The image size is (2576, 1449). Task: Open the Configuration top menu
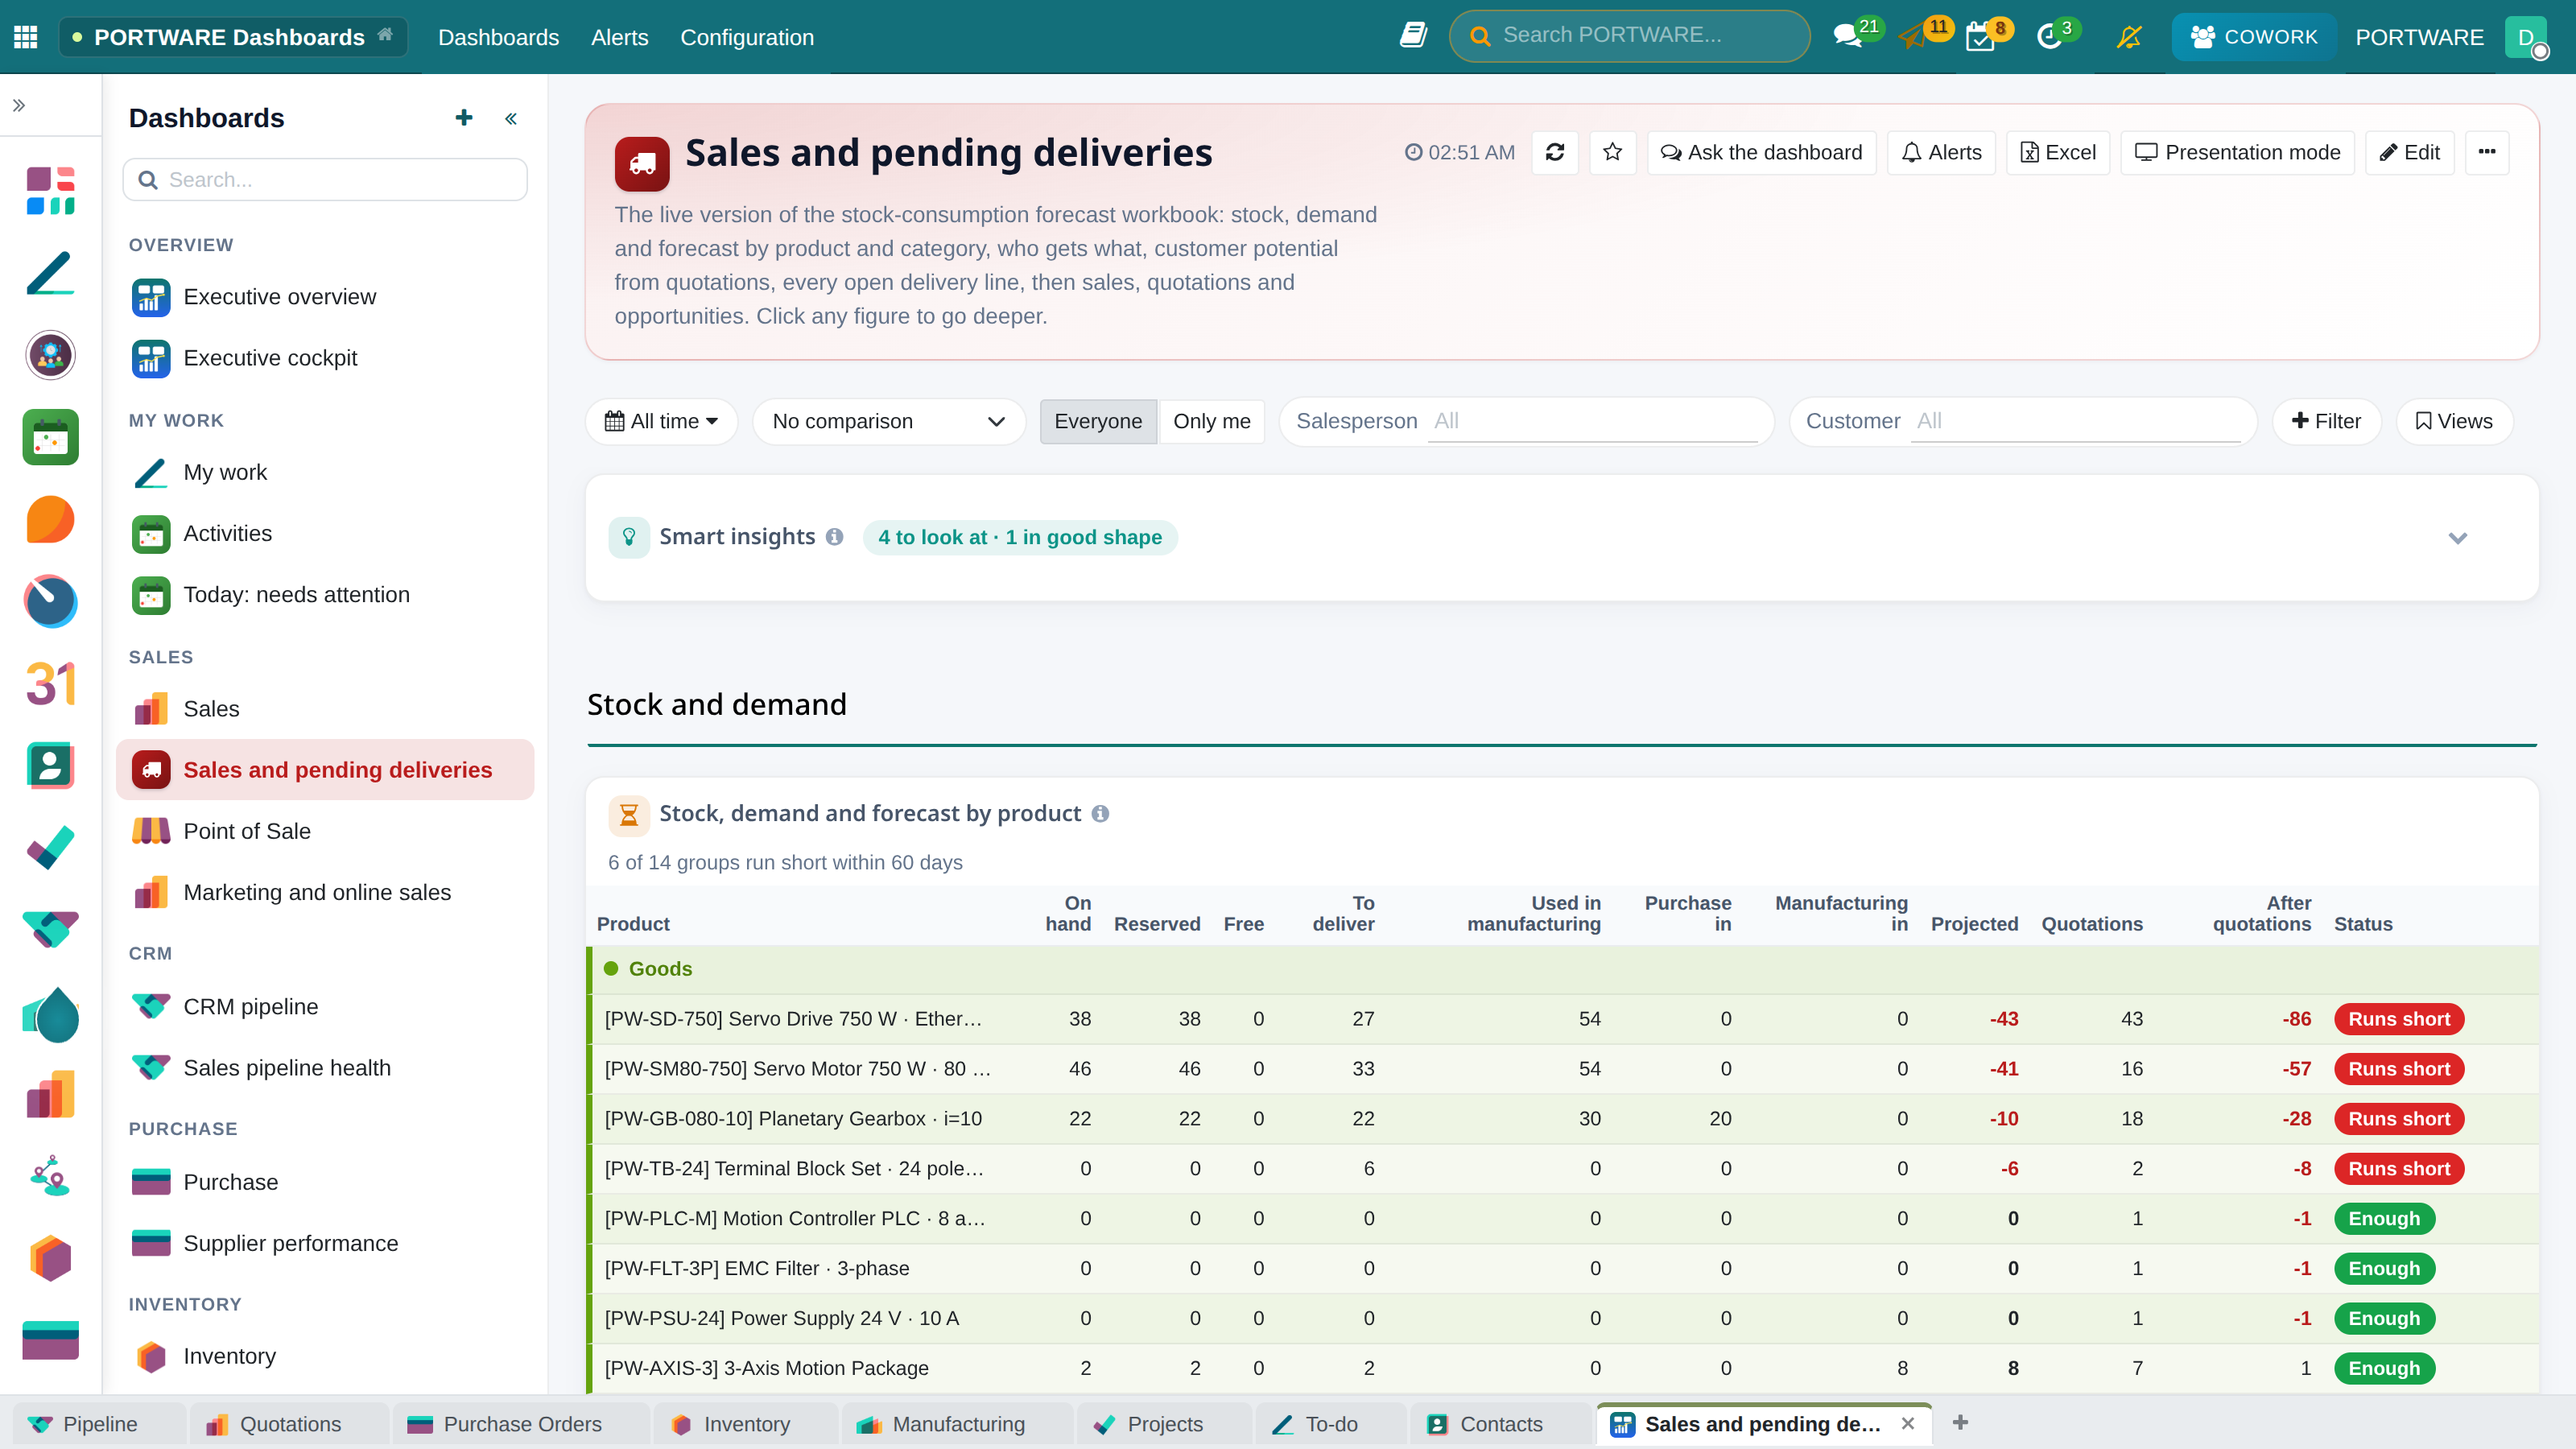(747, 37)
